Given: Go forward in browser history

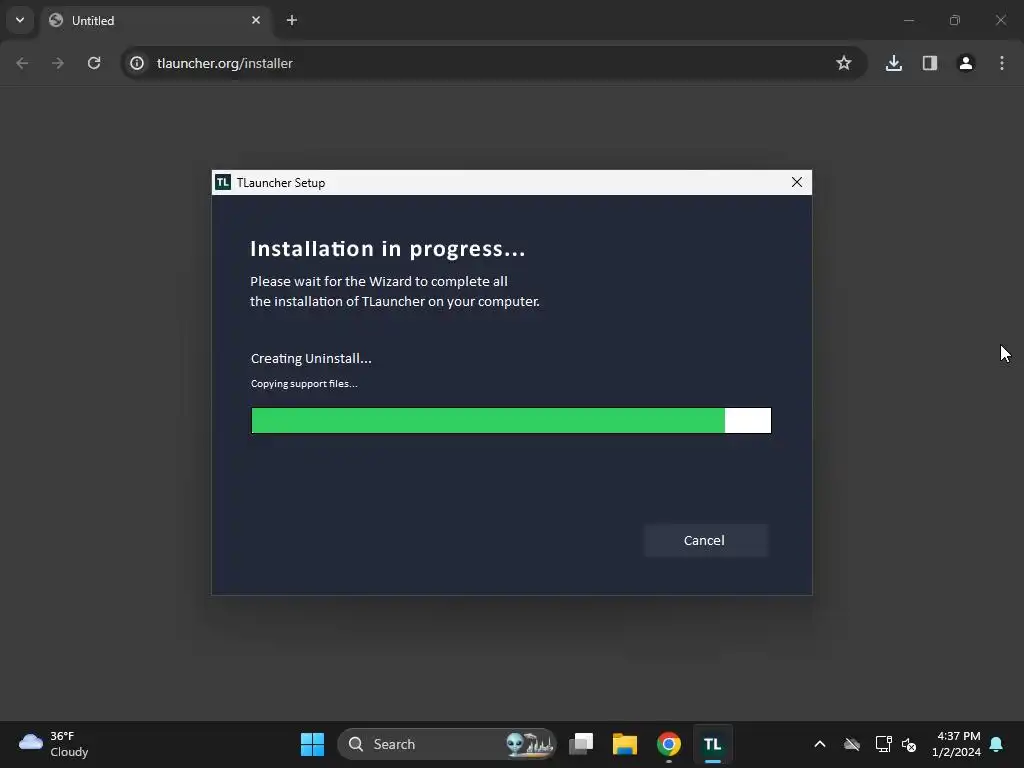Looking at the screenshot, I should click(x=58, y=63).
